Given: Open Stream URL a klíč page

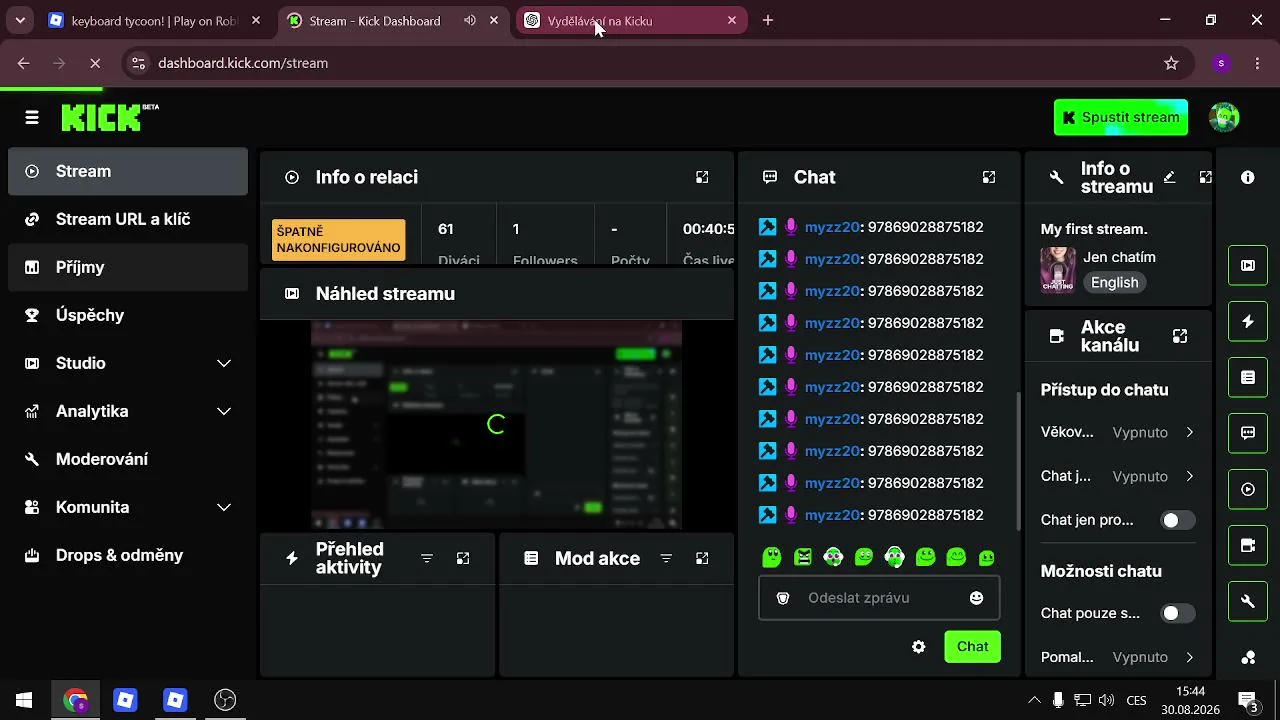Looking at the screenshot, I should (x=128, y=219).
